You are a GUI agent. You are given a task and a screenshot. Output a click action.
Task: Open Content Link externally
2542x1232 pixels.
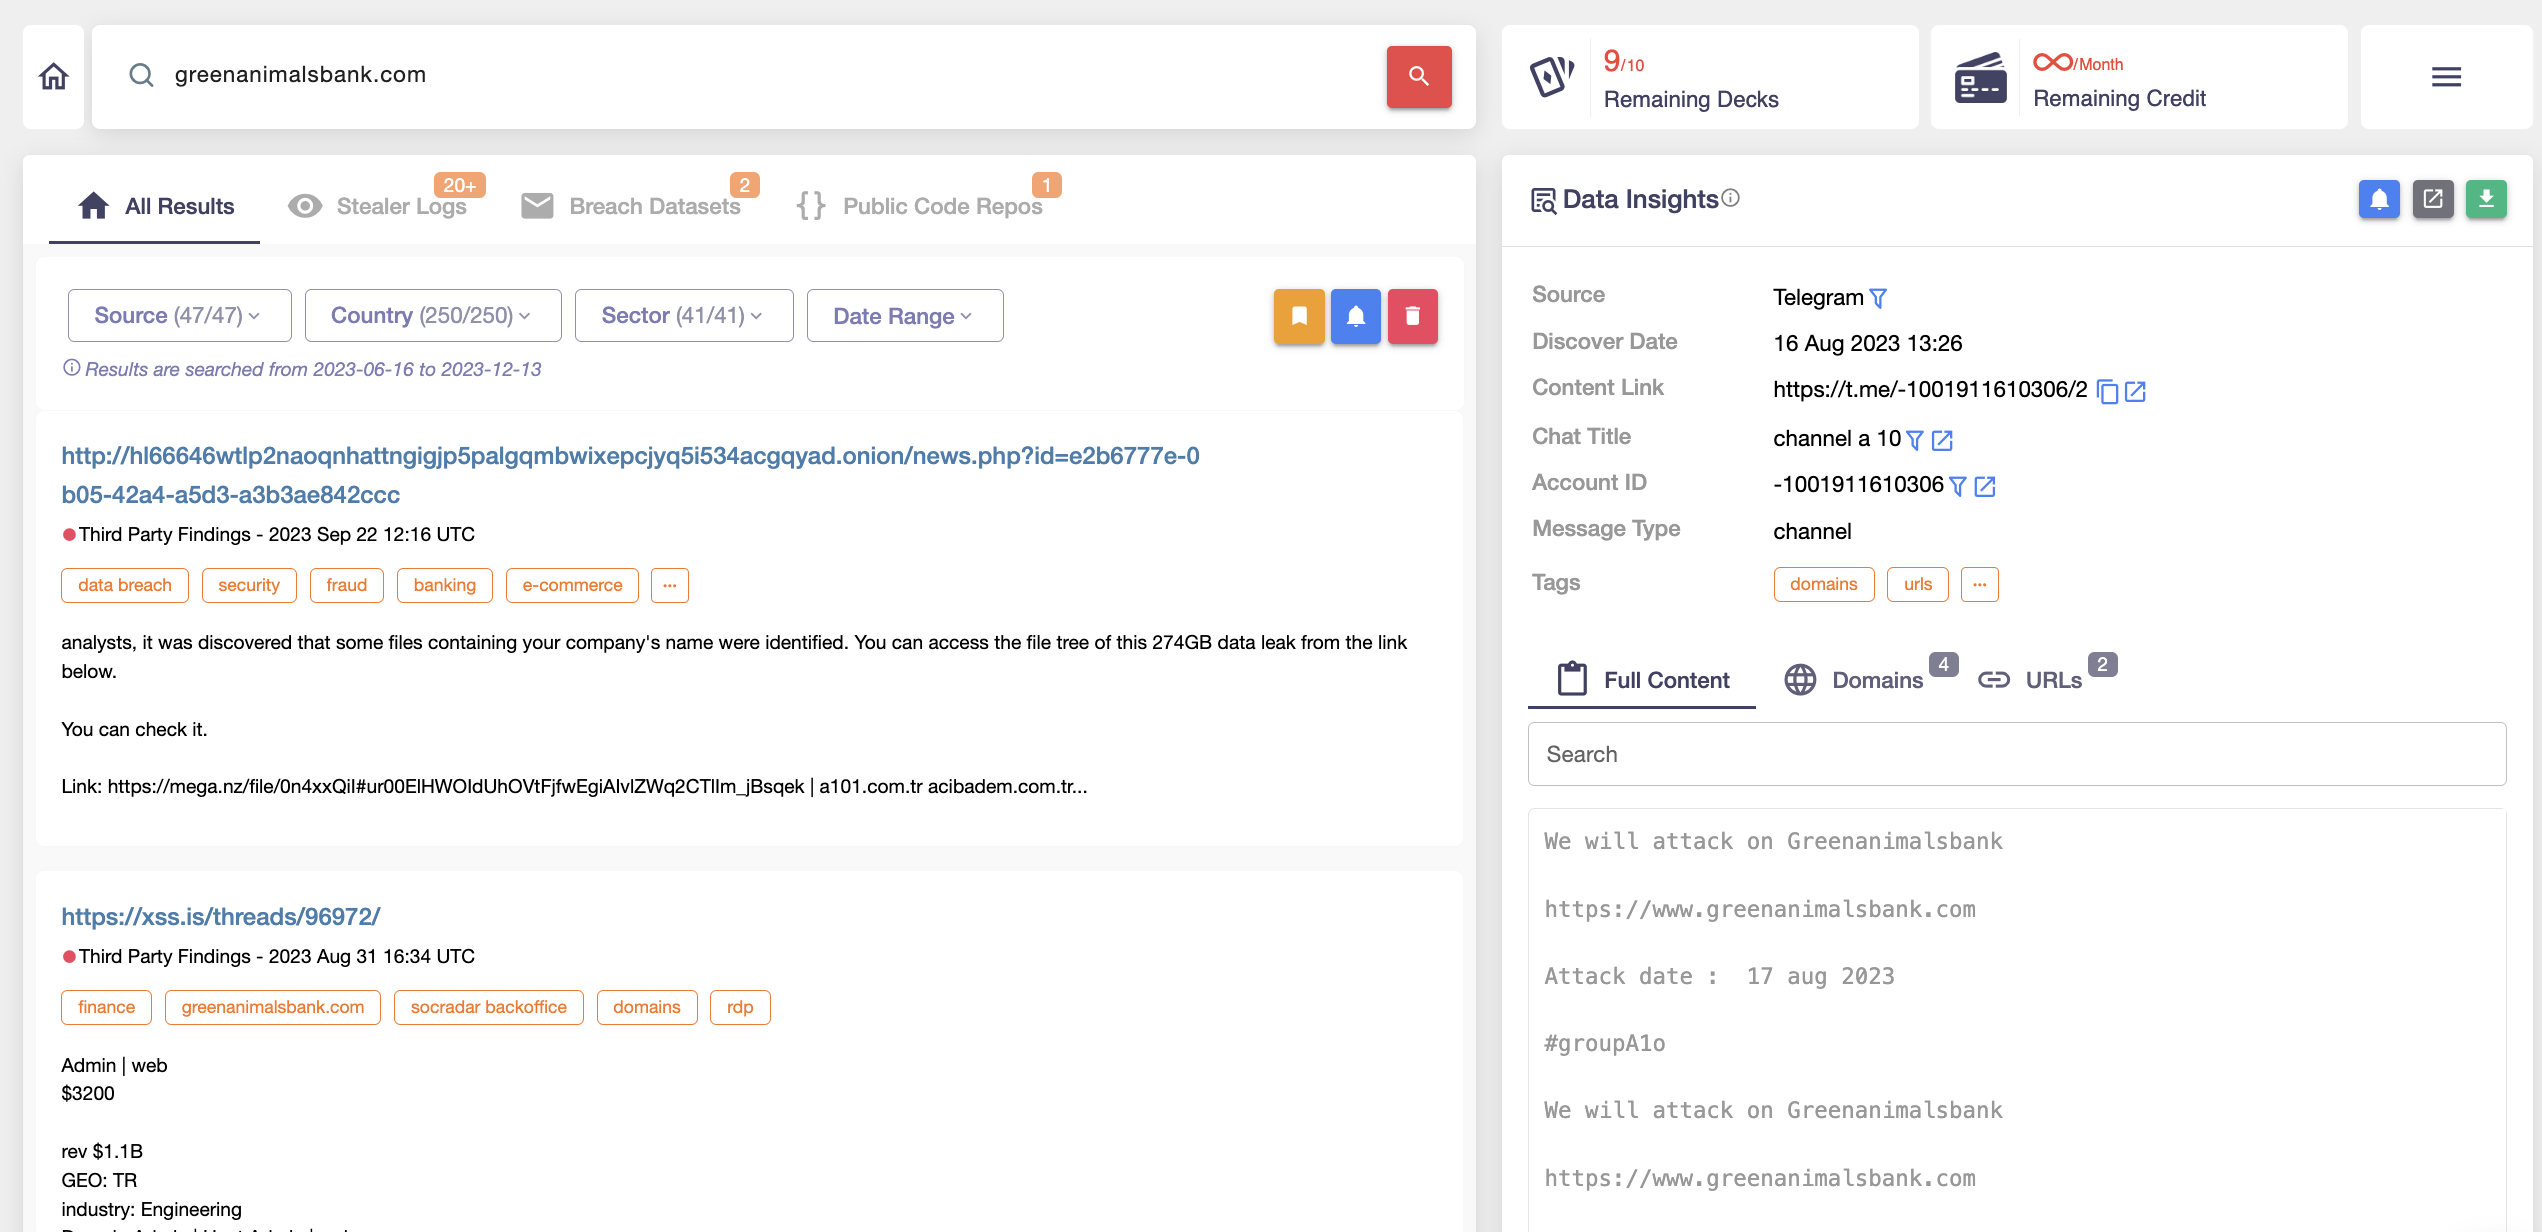[x=2135, y=391]
